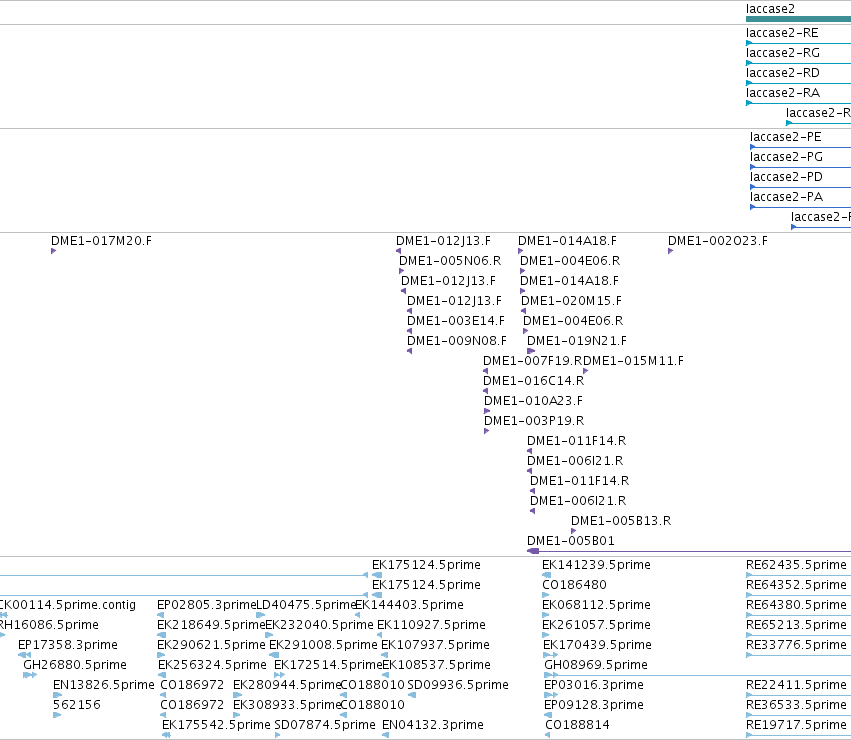Click the EP09128.3prime EST label
The height and width of the screenshot is (740, 851).
(594, 706)
